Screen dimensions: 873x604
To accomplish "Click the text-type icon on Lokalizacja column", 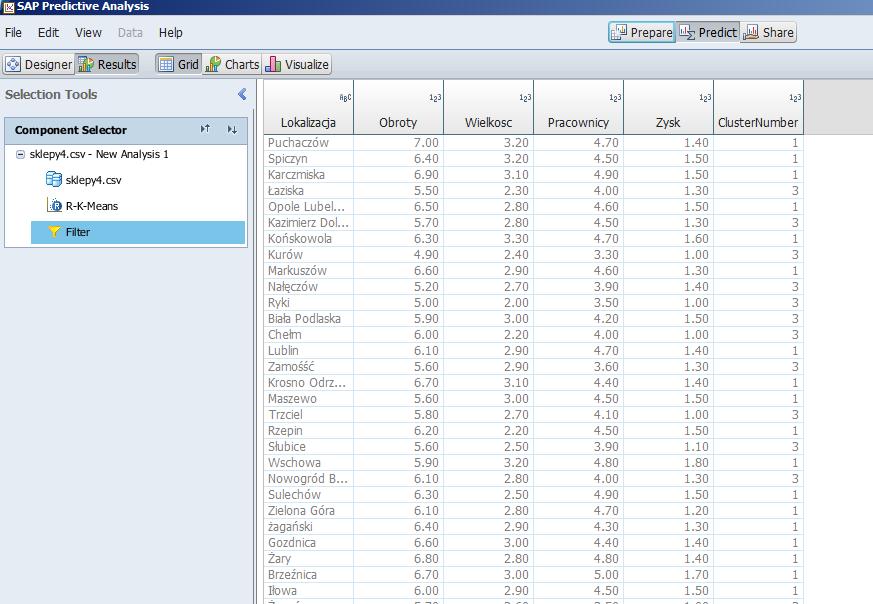I will click(345, 98).
